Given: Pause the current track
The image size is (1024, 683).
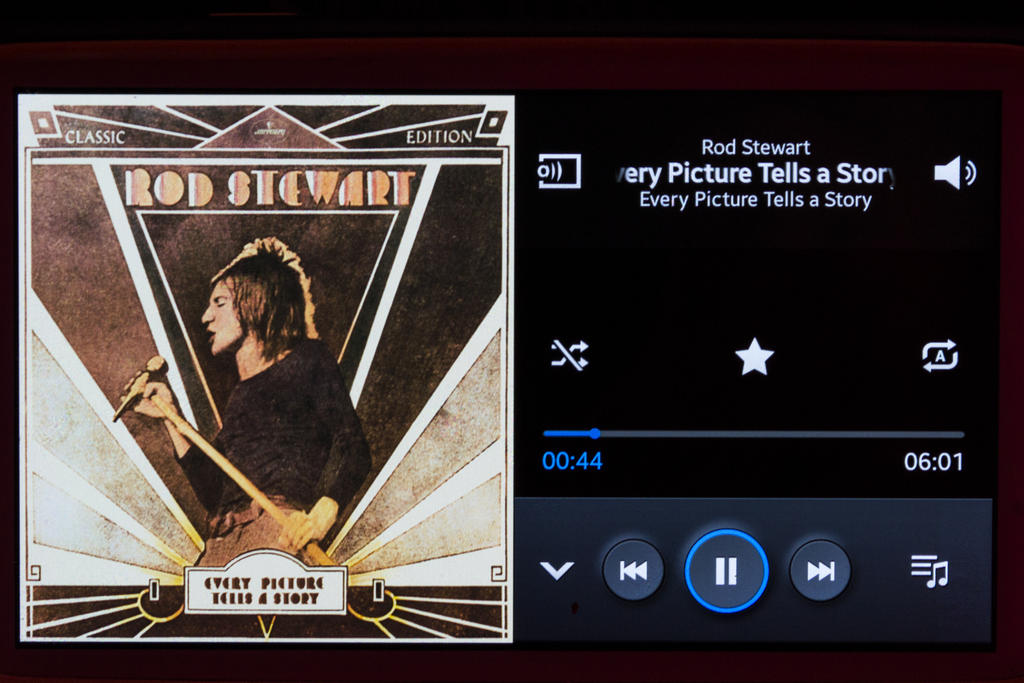Looking at the screenshot, I should click(726, 571).
